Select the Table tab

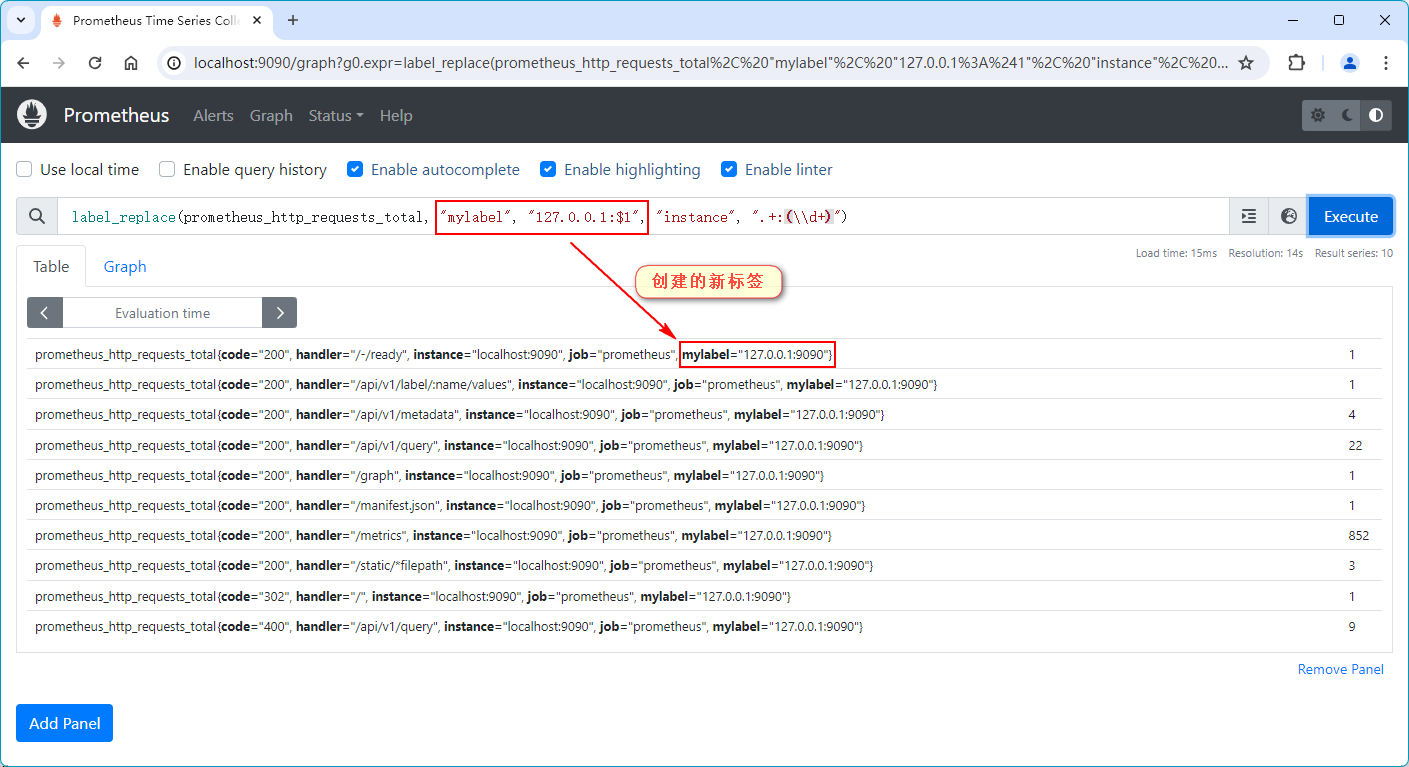pyautogui.click(x=51, y=266)
